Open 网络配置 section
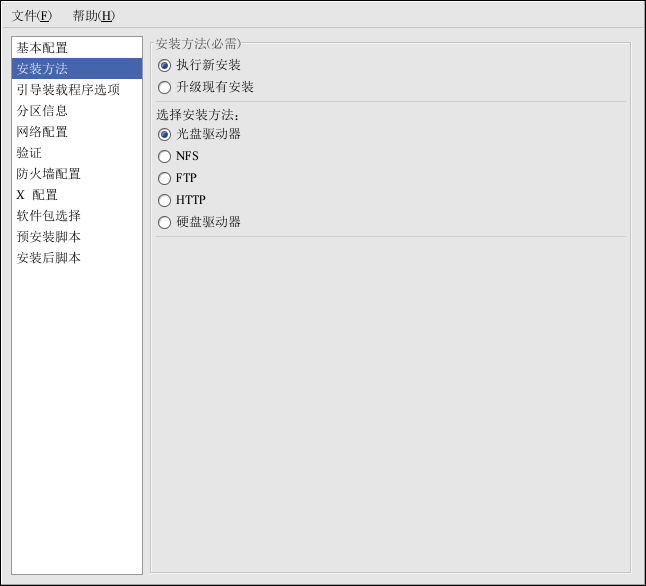 point(77,131)
